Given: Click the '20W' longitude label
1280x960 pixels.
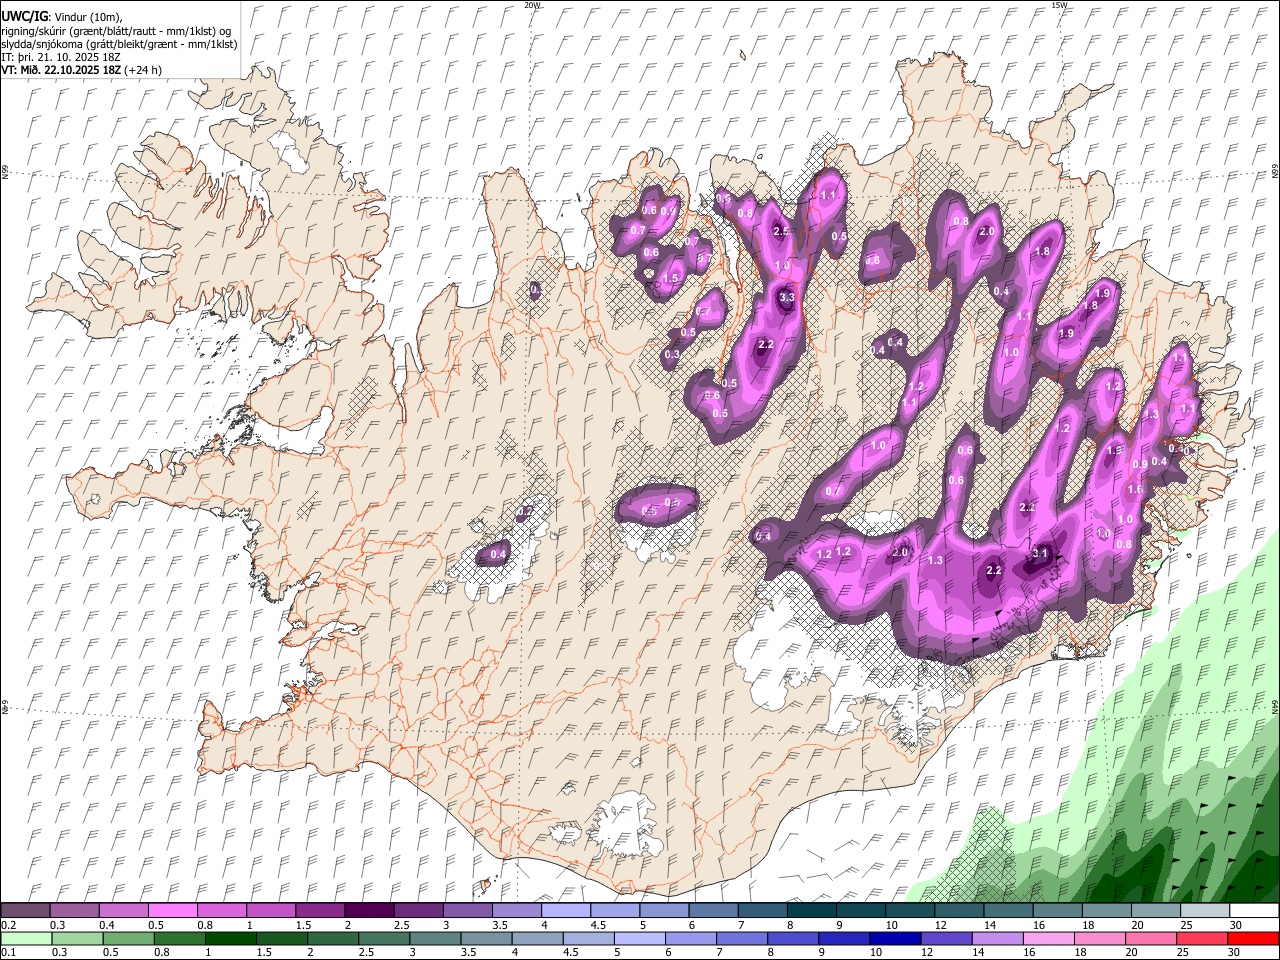Looking at the screenshot, I should point(532,5).
